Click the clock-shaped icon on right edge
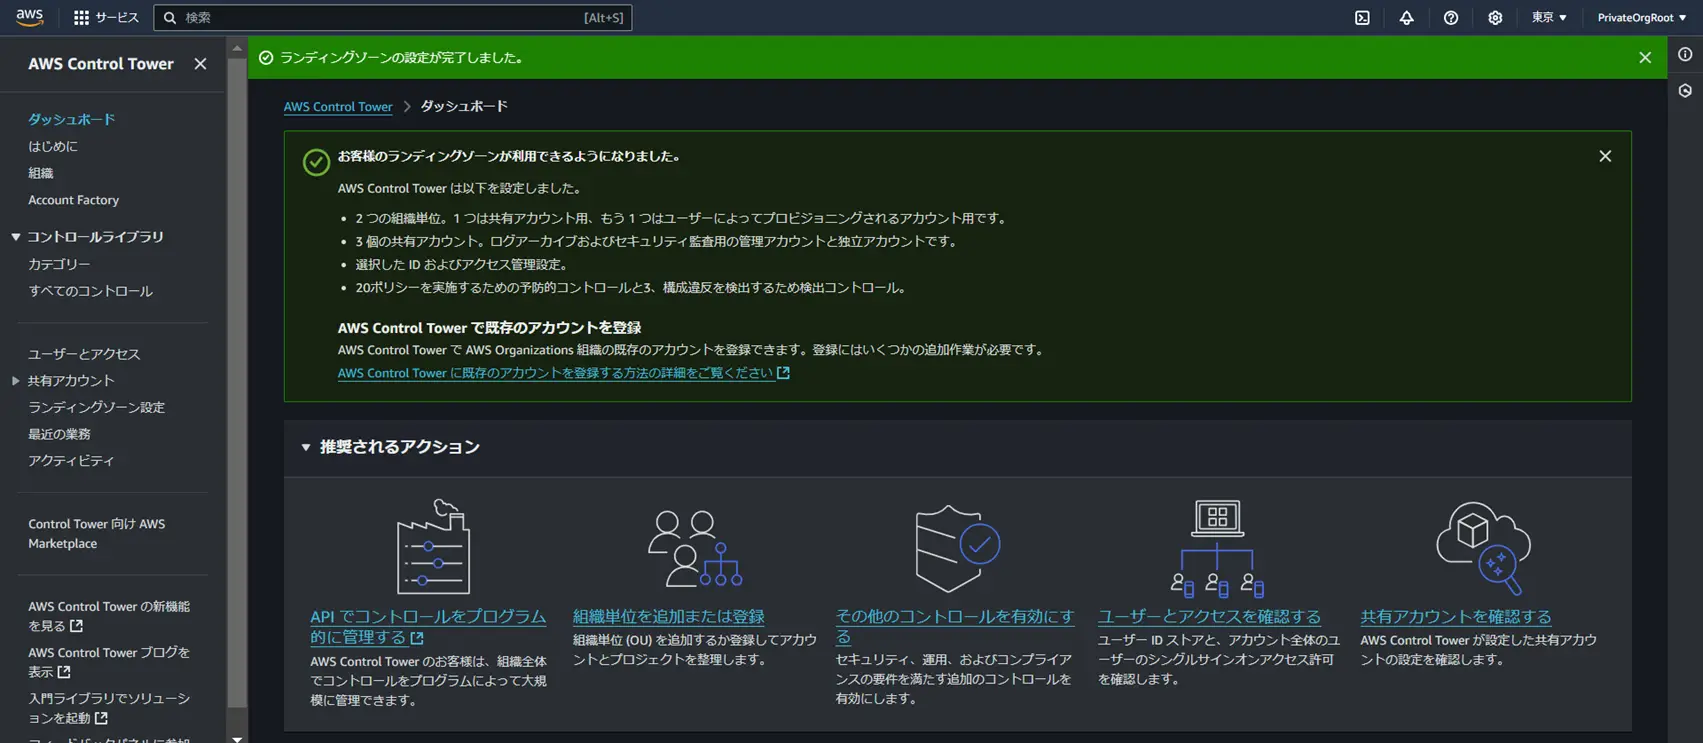The width and height of the screenshot is (1703, 743). pyautogui.click(x=1685, y=91)
